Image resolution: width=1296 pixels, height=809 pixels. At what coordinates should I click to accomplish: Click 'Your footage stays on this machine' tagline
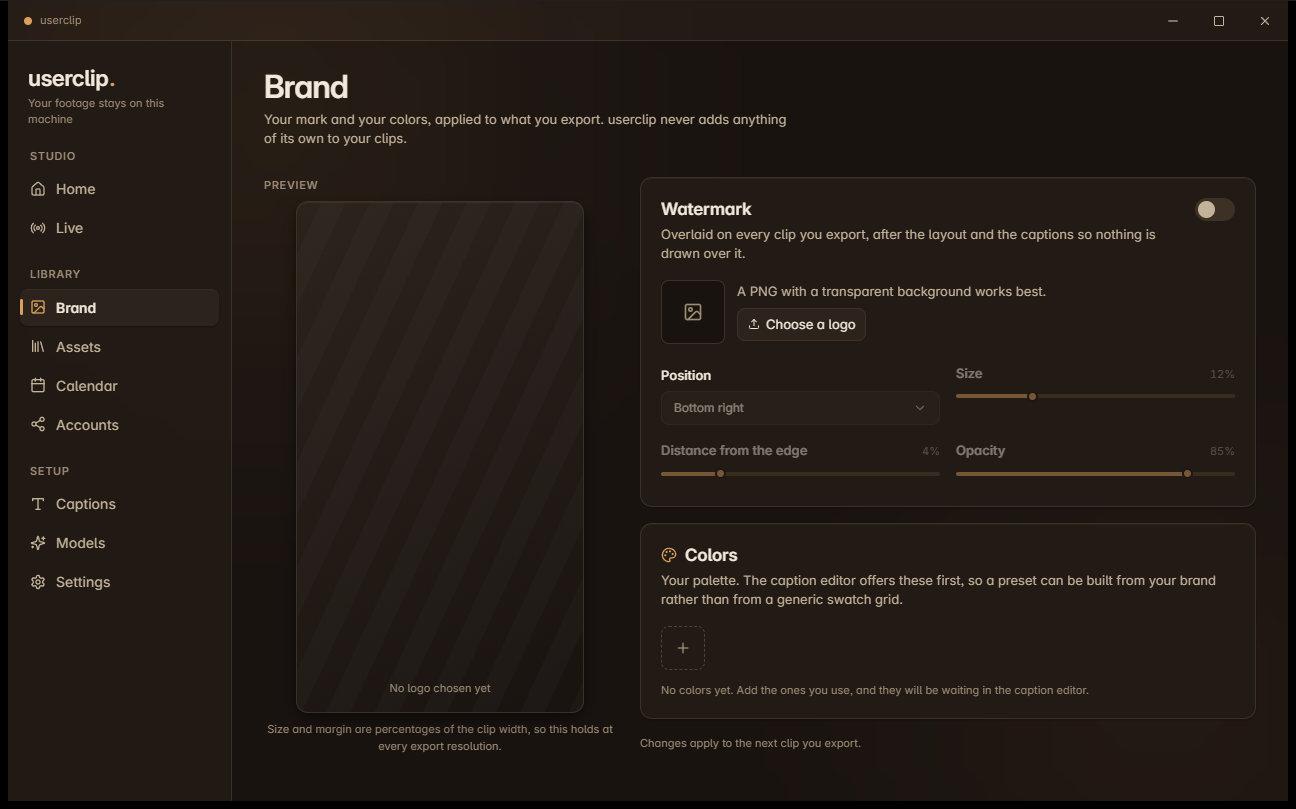point(96,111)
